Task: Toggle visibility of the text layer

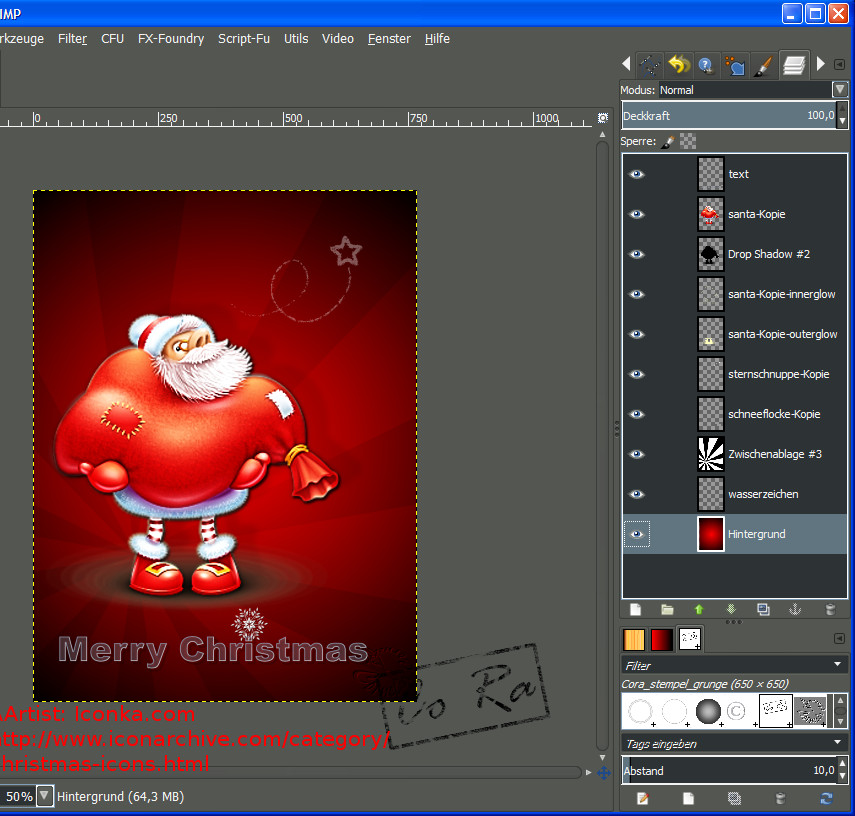Action: click(x=637, y=174)
